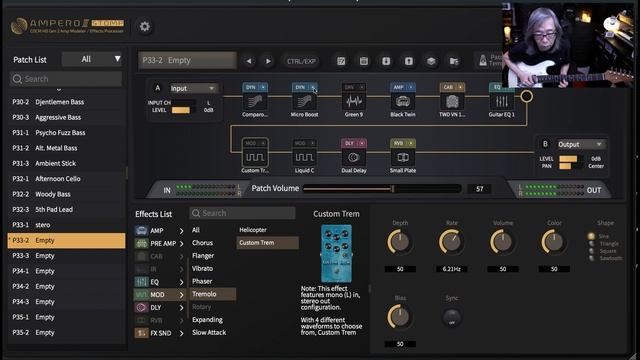Image resolution: width=640 pixels, height=360 pixels.
Task: Click the Custom Trem pedal image
Action: (x=336, y=253)
